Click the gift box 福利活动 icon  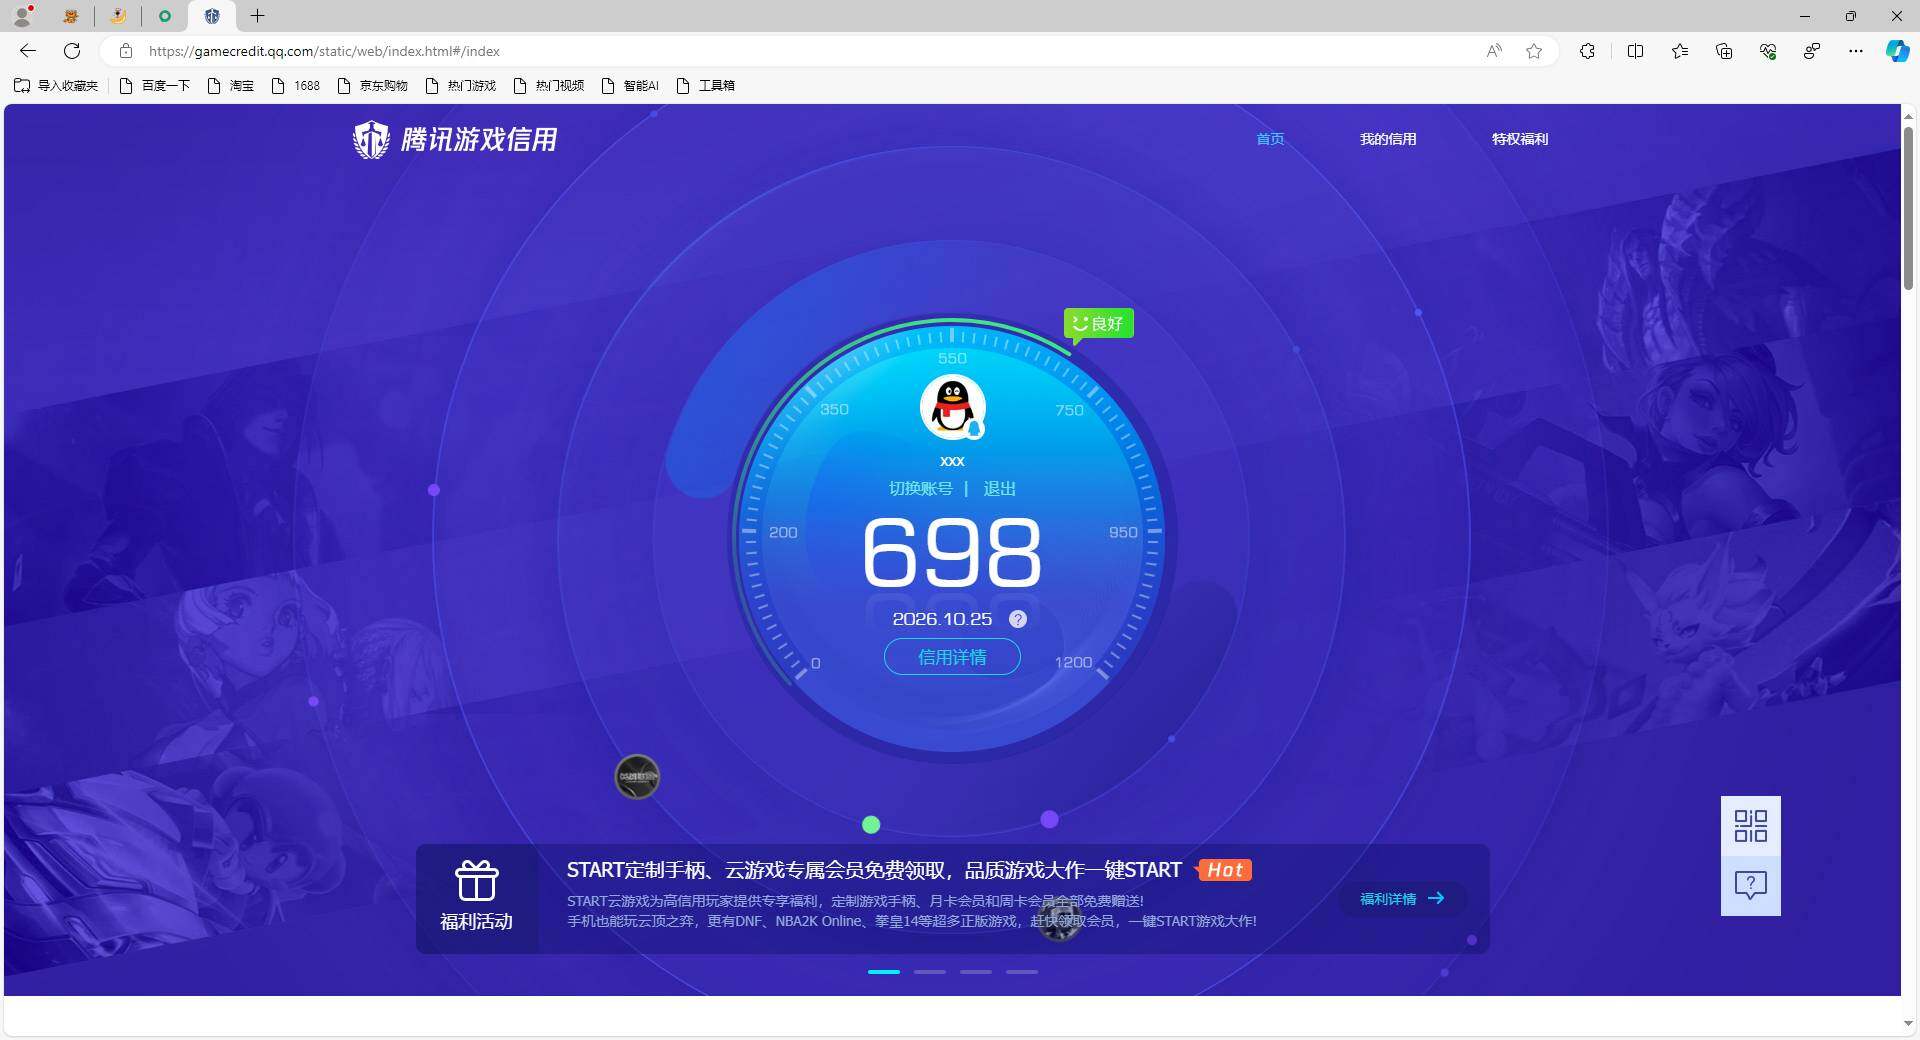[x=476, y=881]
